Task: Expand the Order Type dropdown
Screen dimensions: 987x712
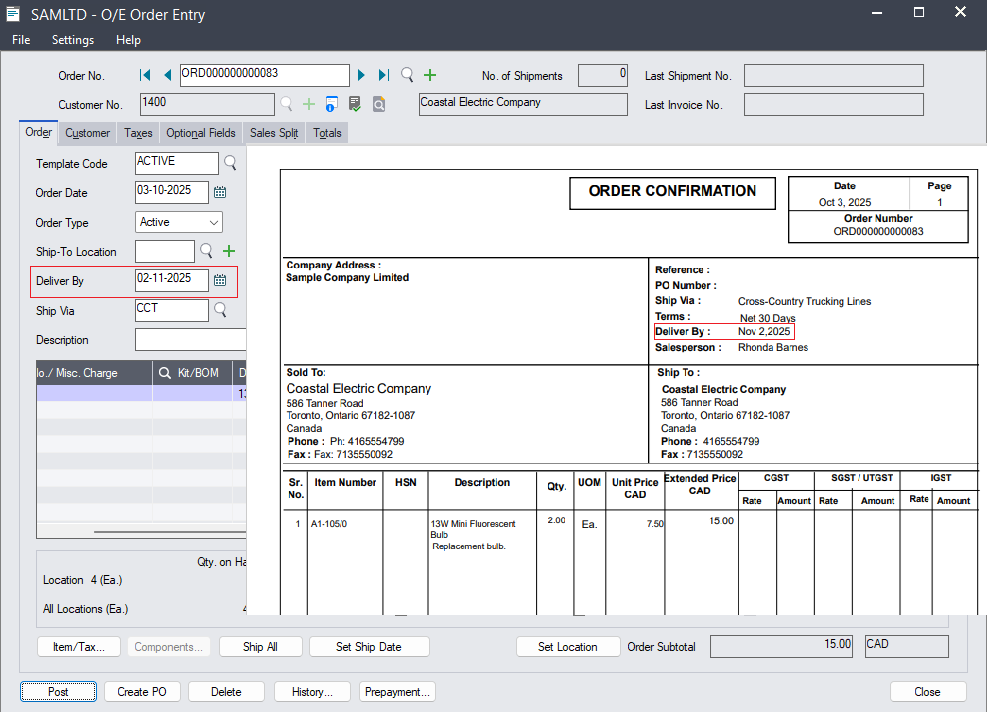Action: click(x=213, y=222)
